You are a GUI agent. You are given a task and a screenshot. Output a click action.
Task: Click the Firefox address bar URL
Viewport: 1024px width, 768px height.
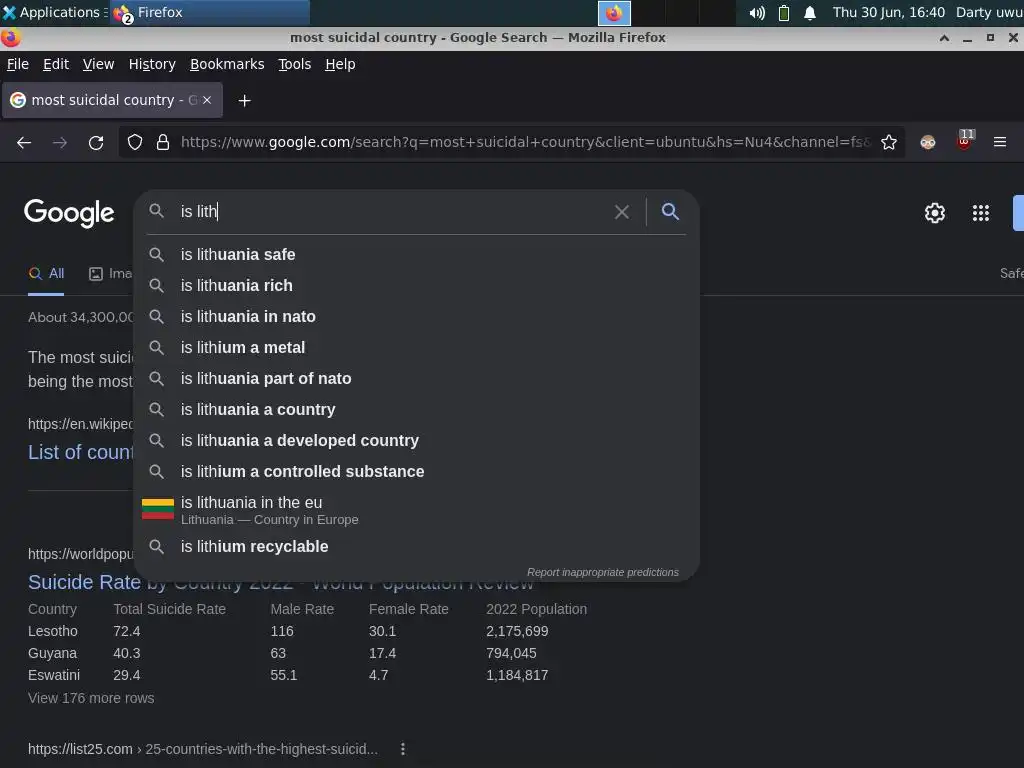[x=526, y=142]
